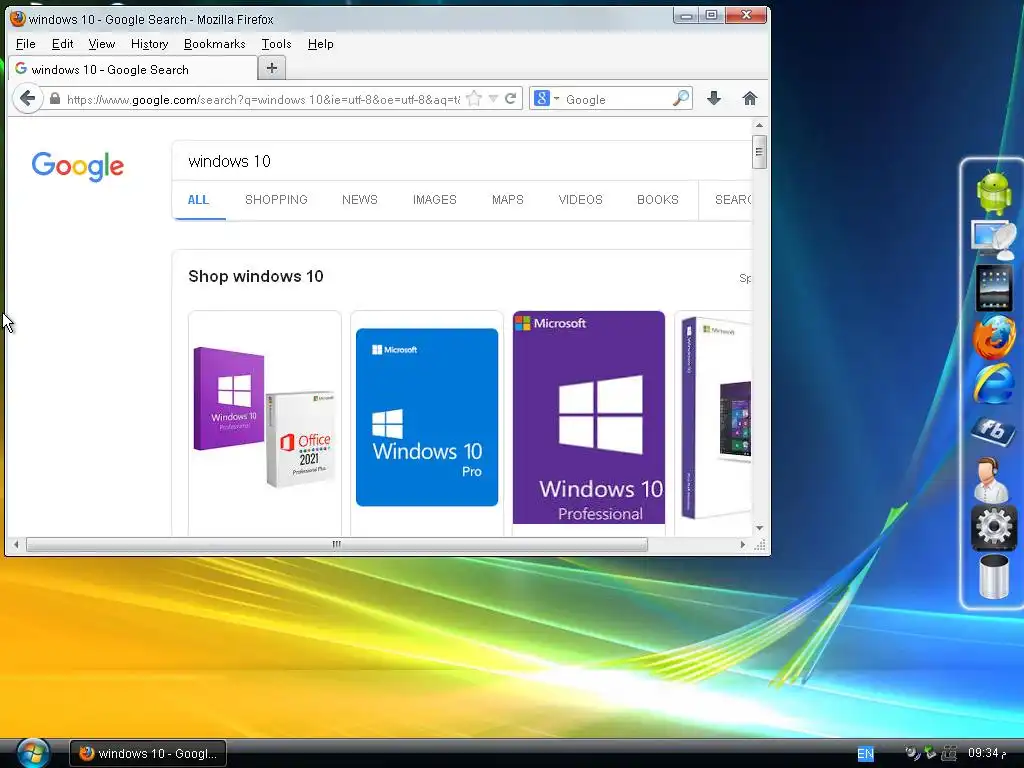Image resolution: width=1024 pixels, height=768 pixels.
Task: Click the Firefox taskbar button 'windows 10 - Googl...'
Action: (148, 753)
